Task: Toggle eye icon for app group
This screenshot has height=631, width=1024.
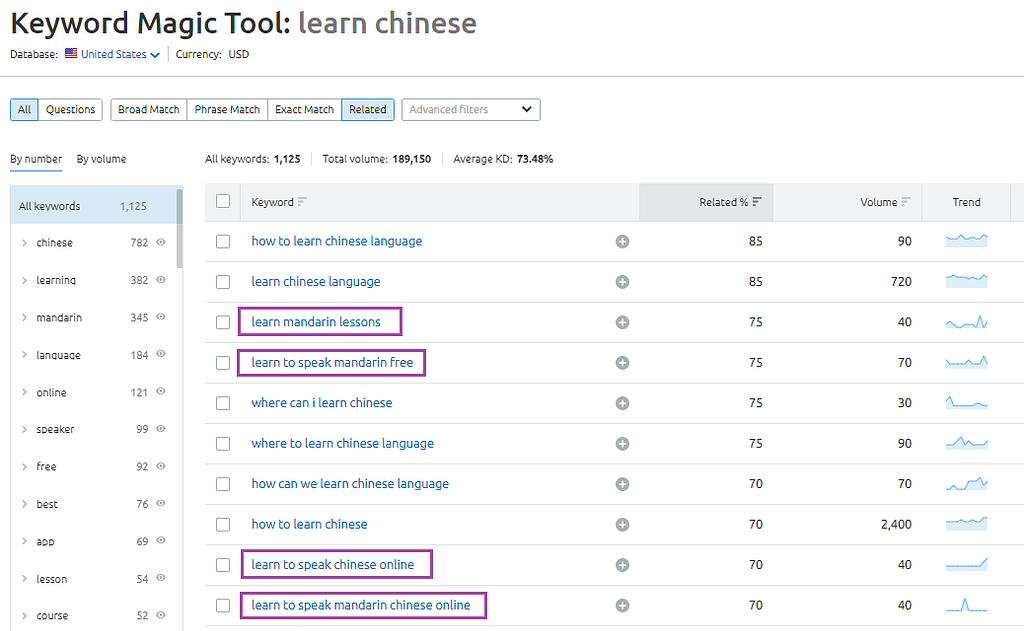Action: (161, 540)
